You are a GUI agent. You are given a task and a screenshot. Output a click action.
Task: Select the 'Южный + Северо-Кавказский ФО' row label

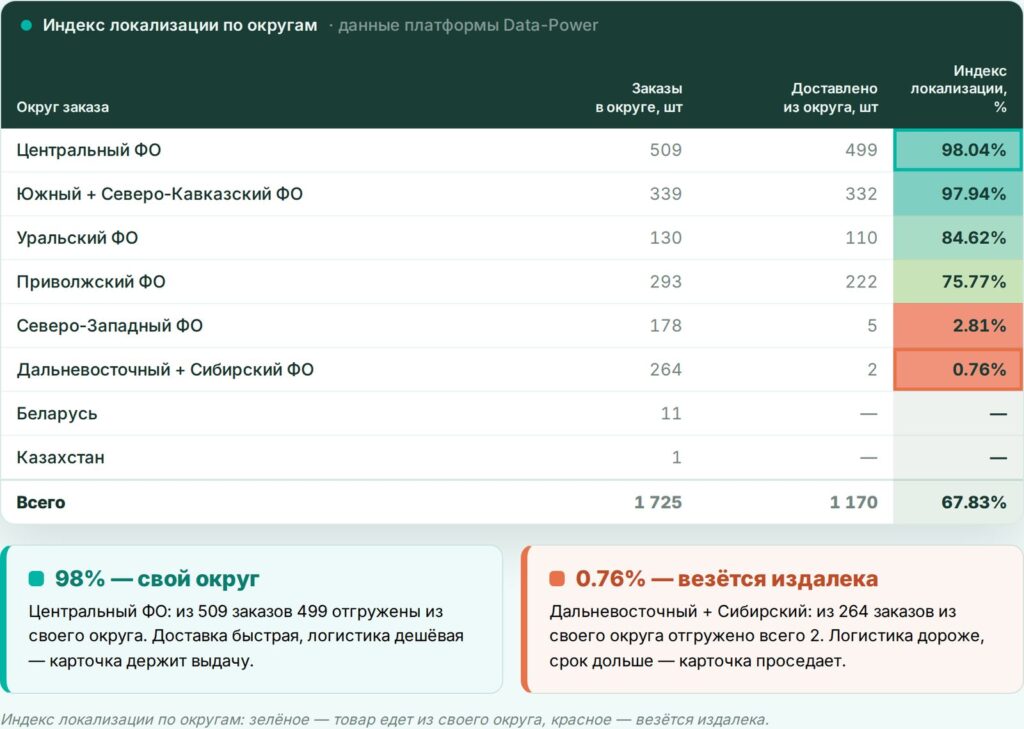(x=159, y=194)
